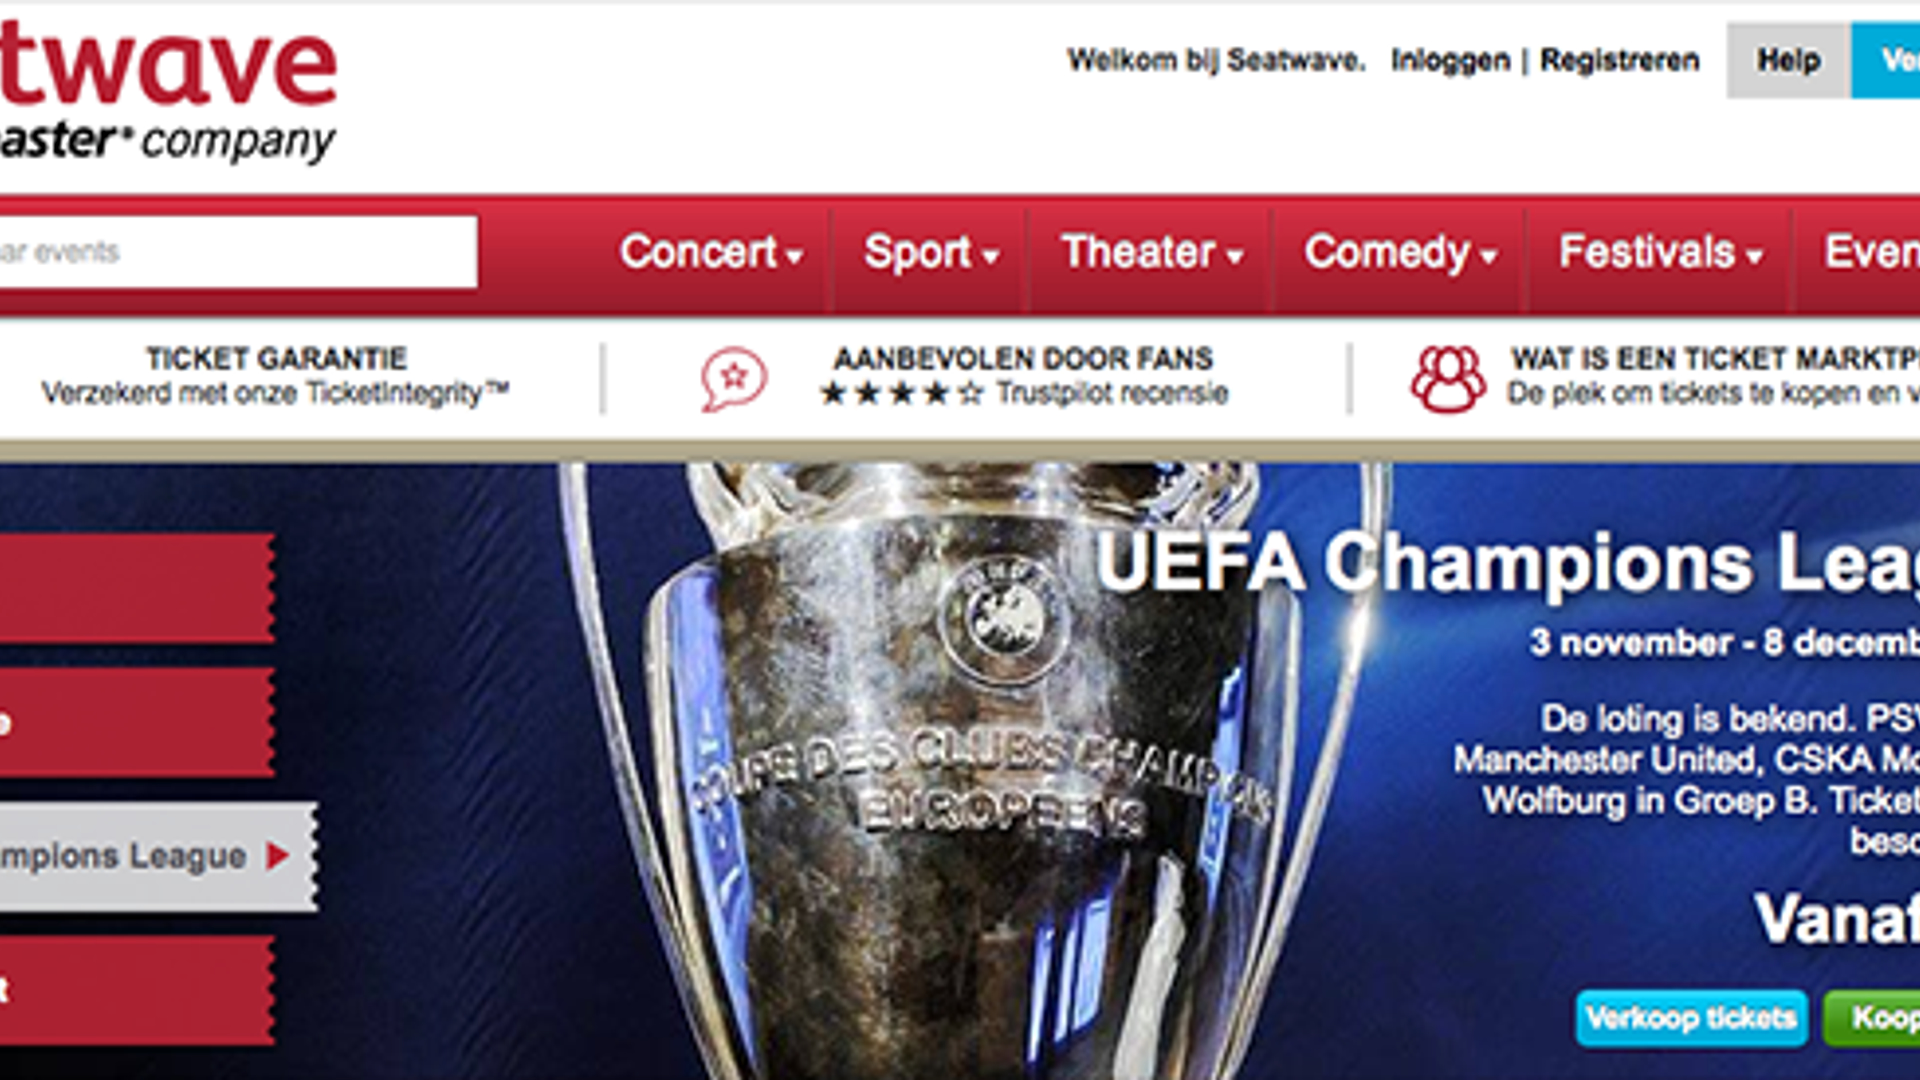Click the Trustpilot speech bubble star icon
1920x1080 pixels.
pos(734,379)
